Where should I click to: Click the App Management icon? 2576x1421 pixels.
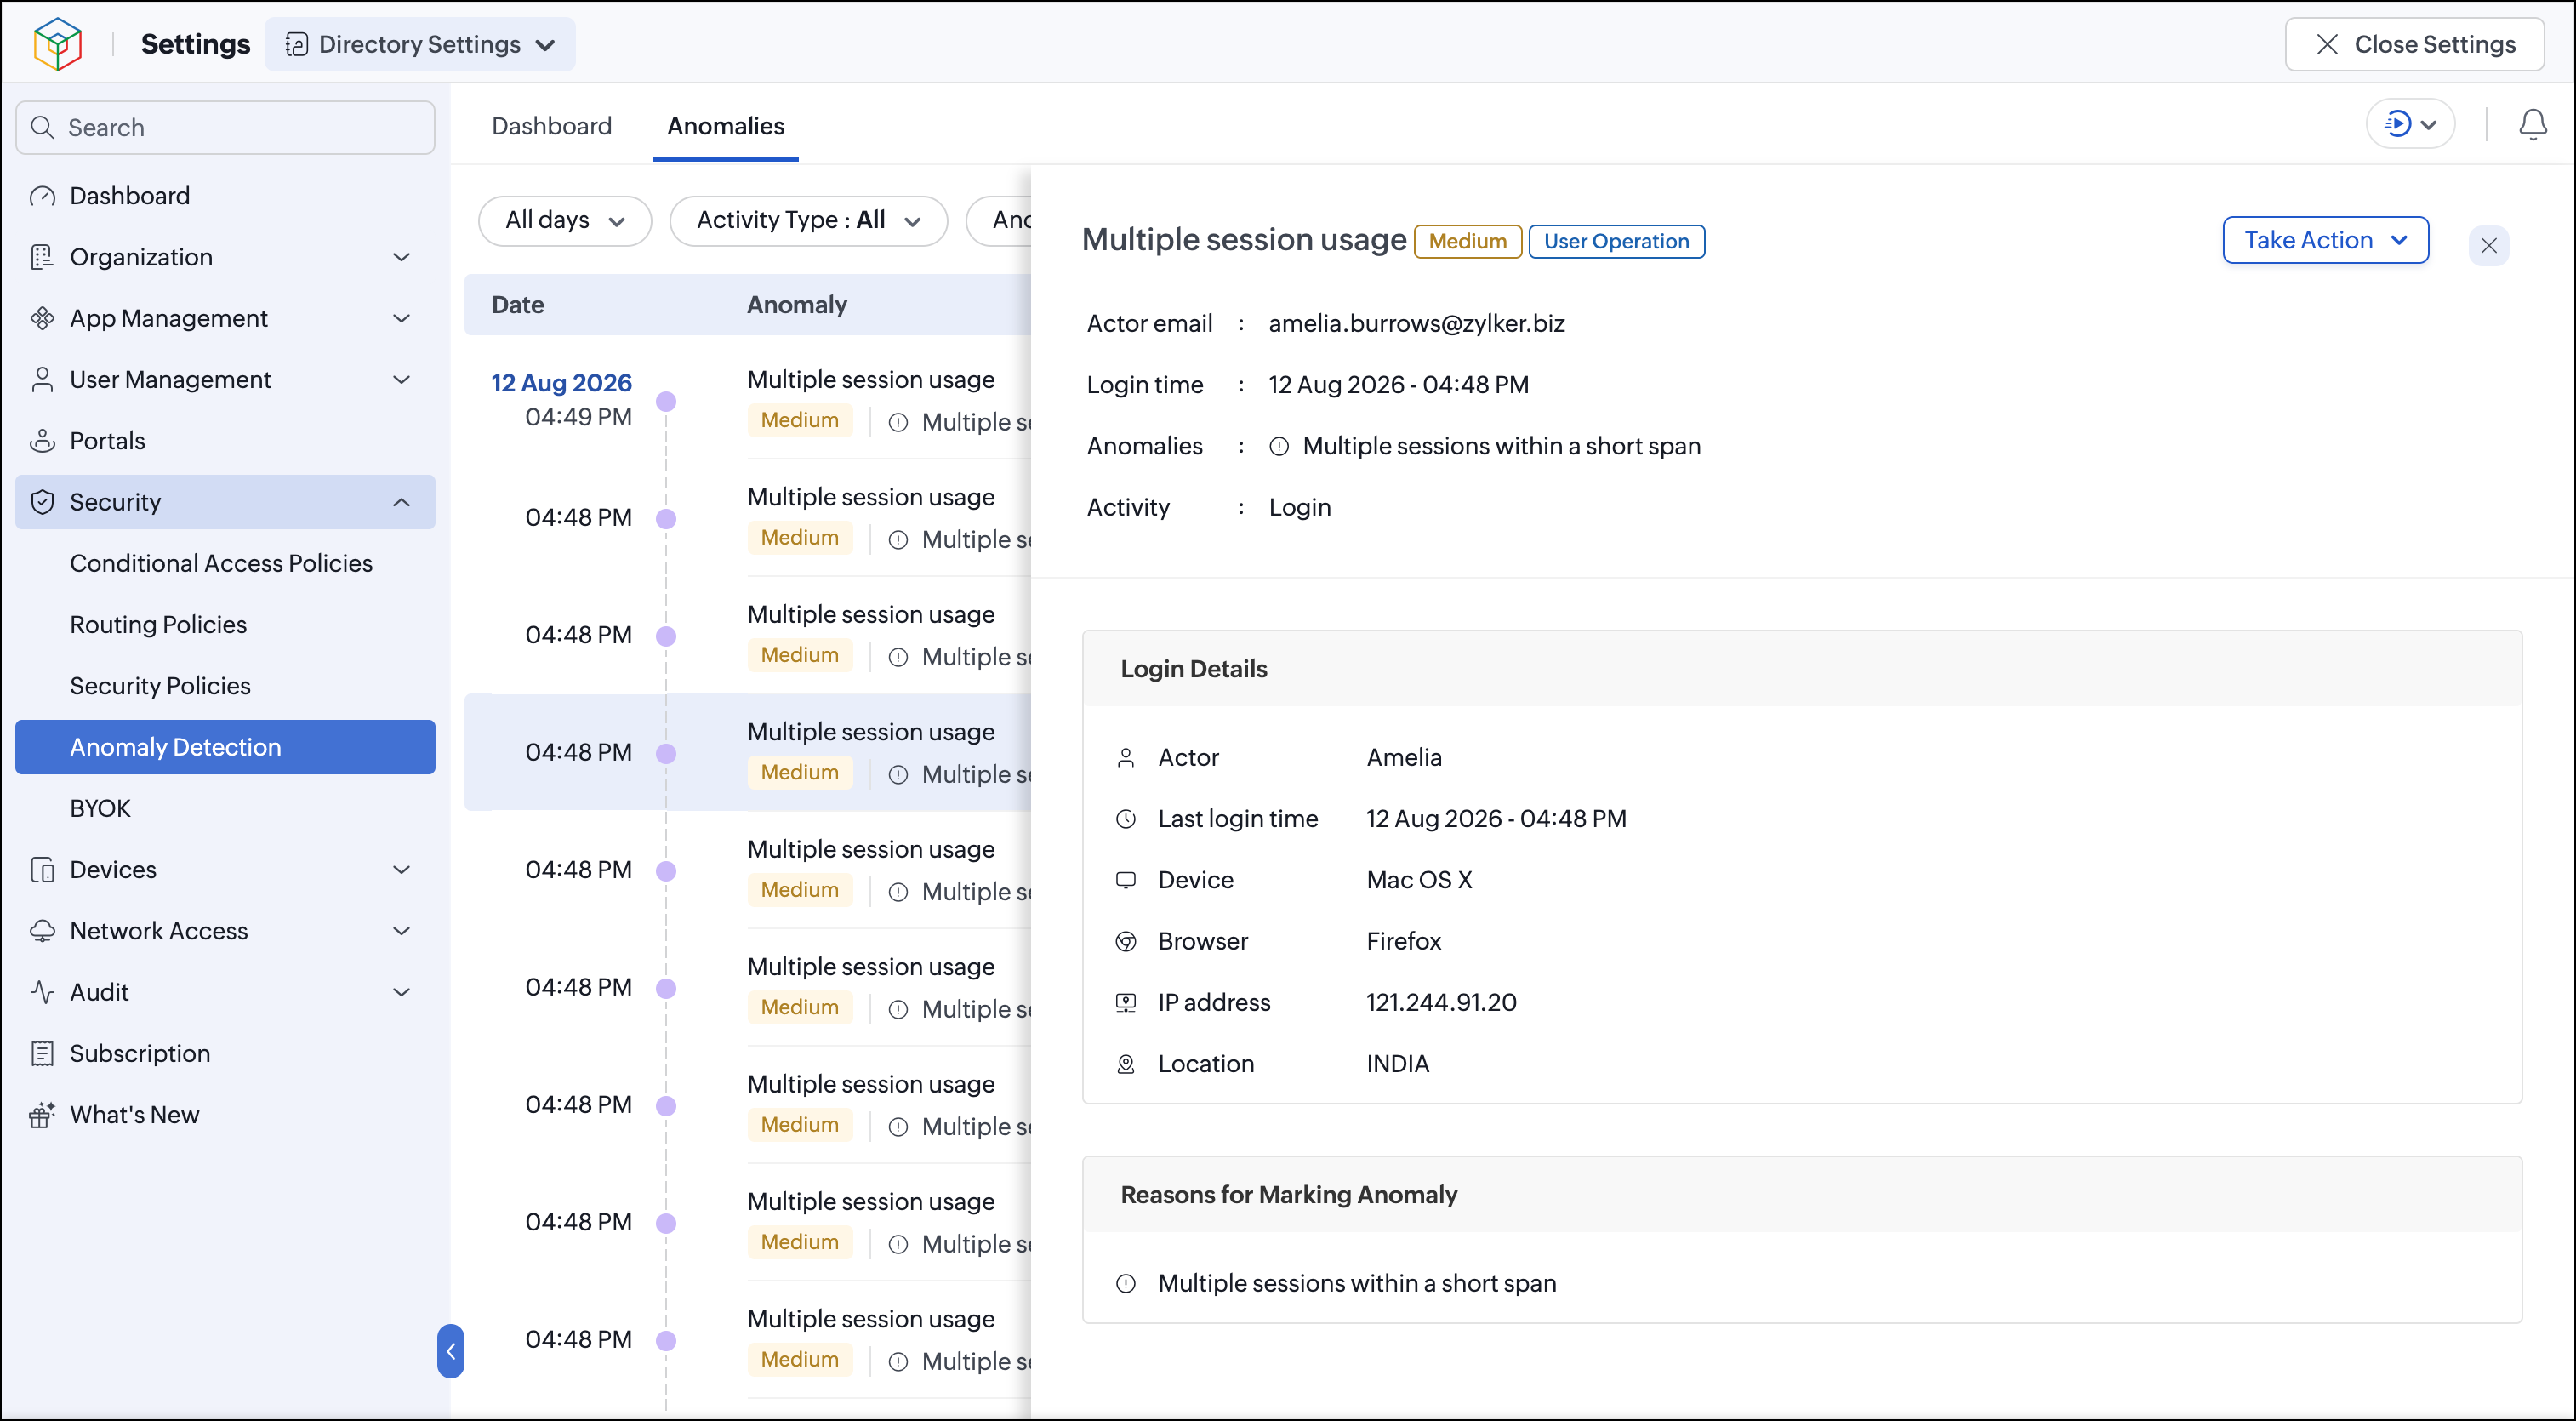tap(42, 318)
